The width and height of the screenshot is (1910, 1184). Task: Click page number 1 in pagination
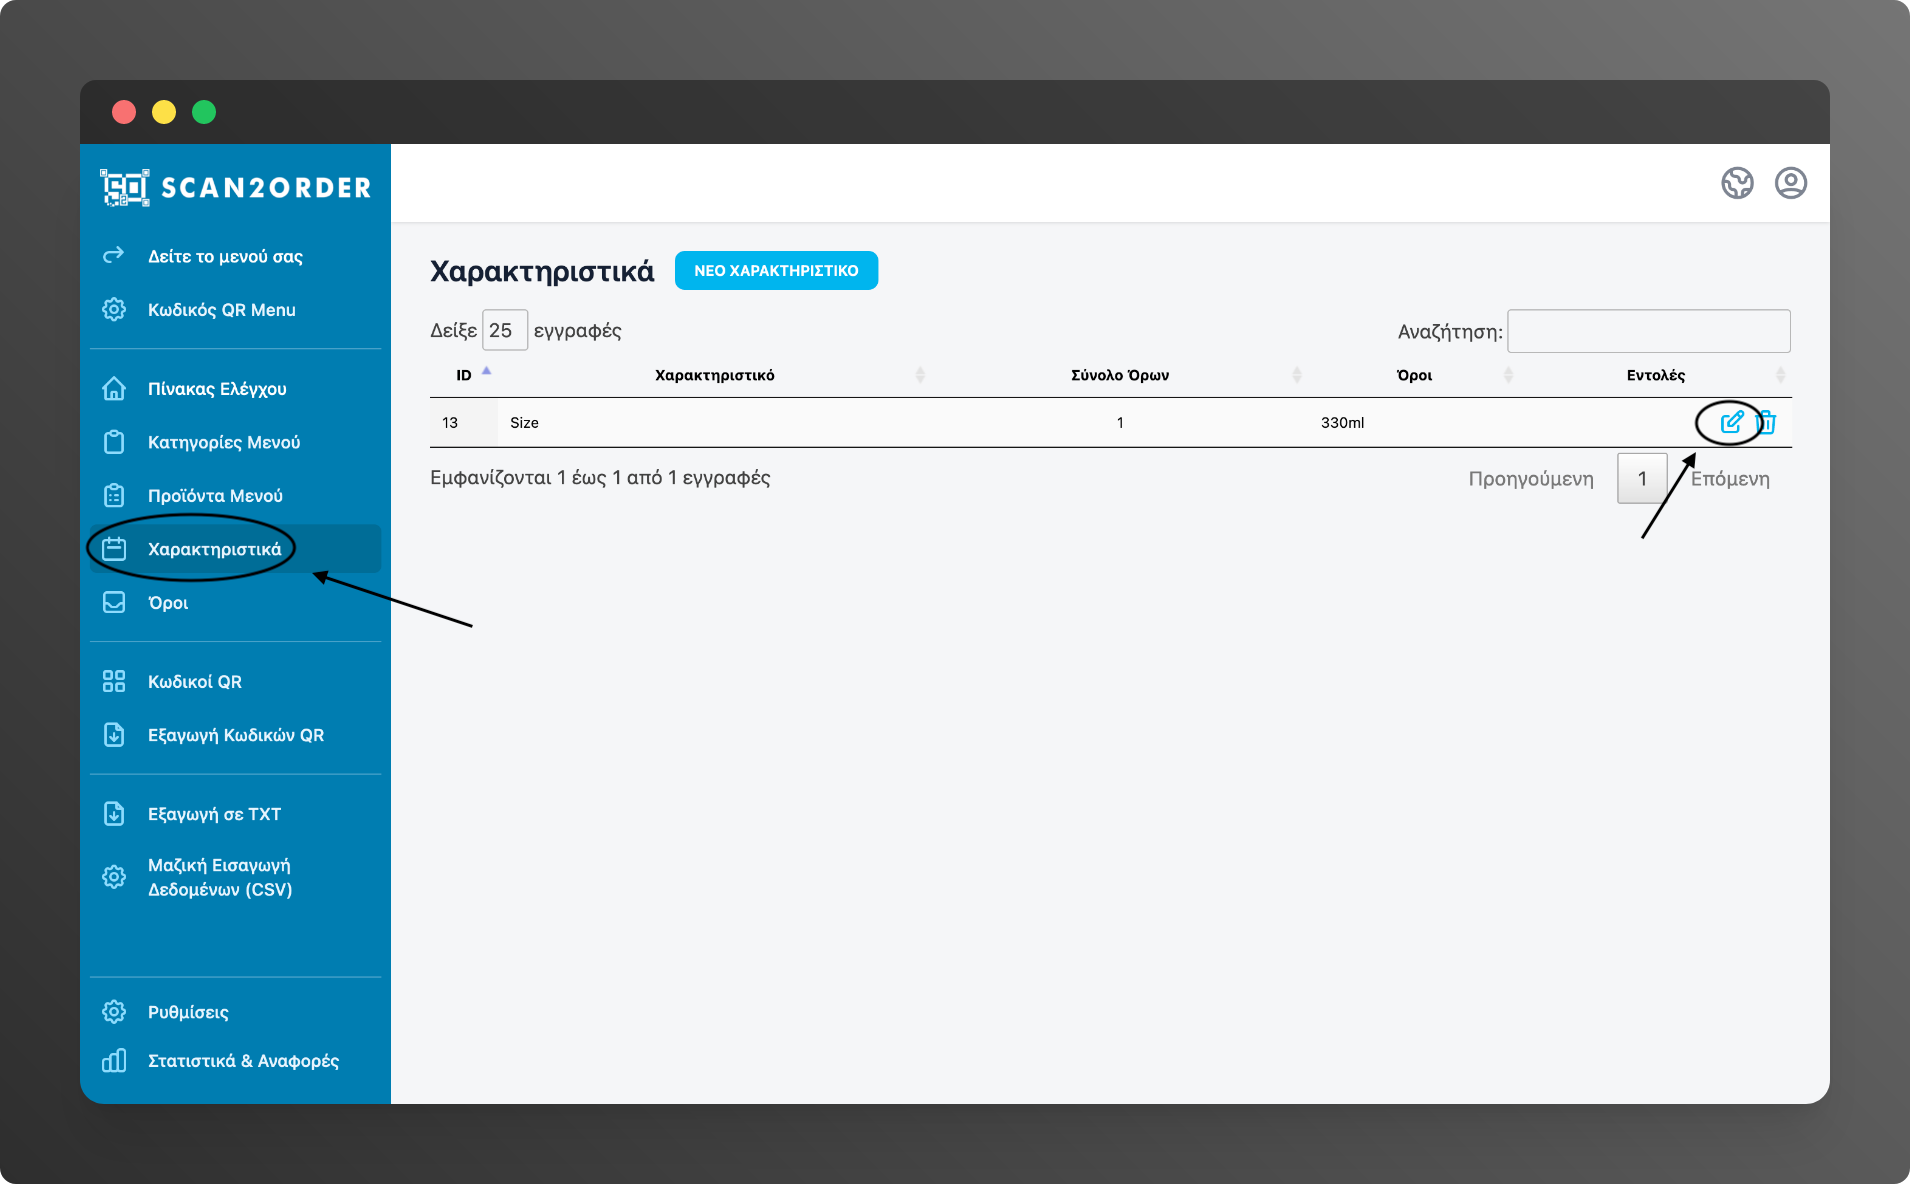click(1641, 479)
